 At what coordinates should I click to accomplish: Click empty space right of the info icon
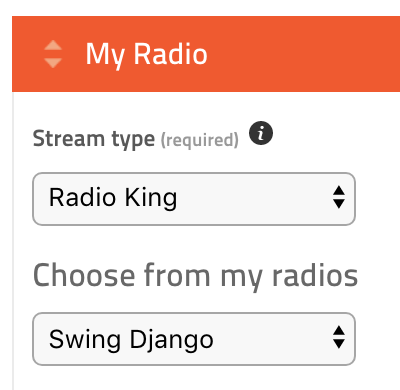[x=333, y=133]
